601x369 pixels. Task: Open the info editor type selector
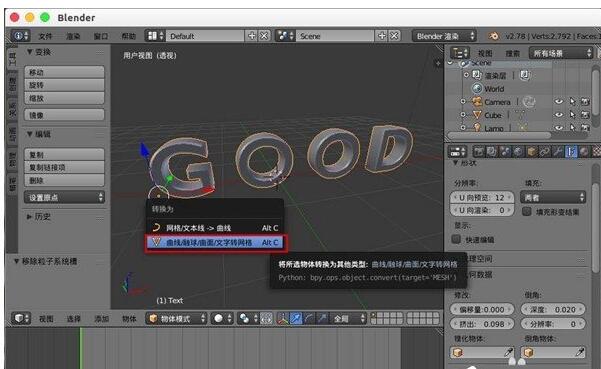(20, 36)
